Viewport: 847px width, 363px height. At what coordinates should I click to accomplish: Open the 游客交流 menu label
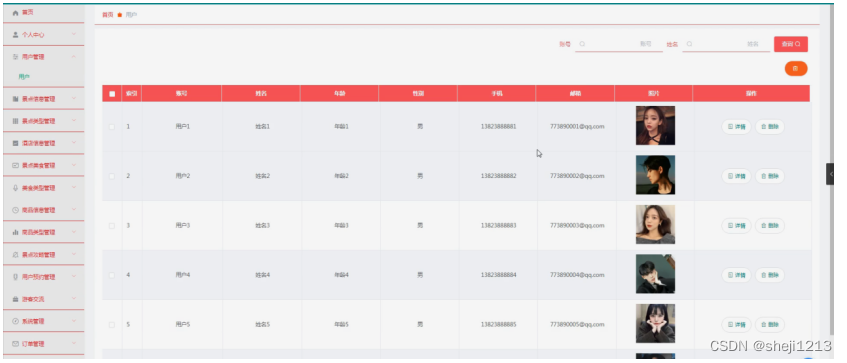tap(33, 299)
